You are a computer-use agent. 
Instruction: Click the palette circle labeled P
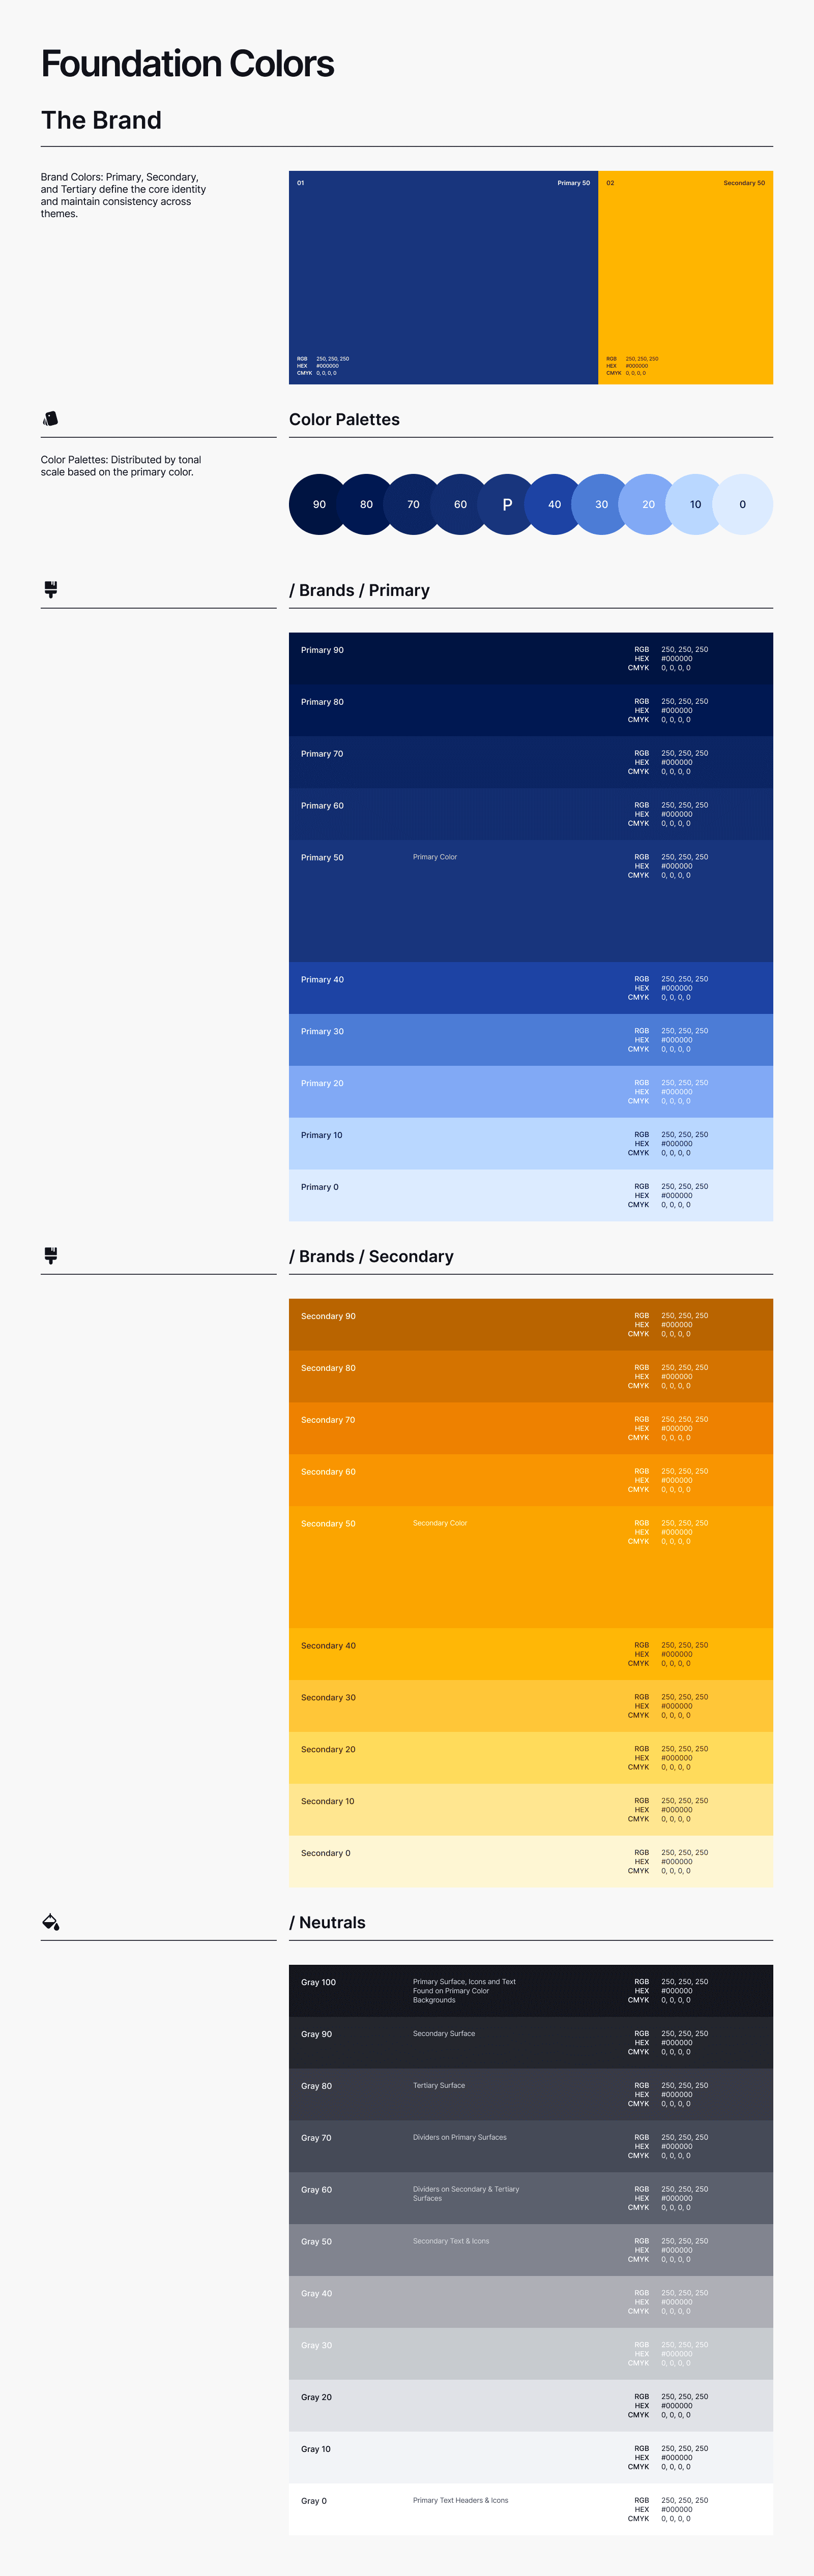(507, 504)
